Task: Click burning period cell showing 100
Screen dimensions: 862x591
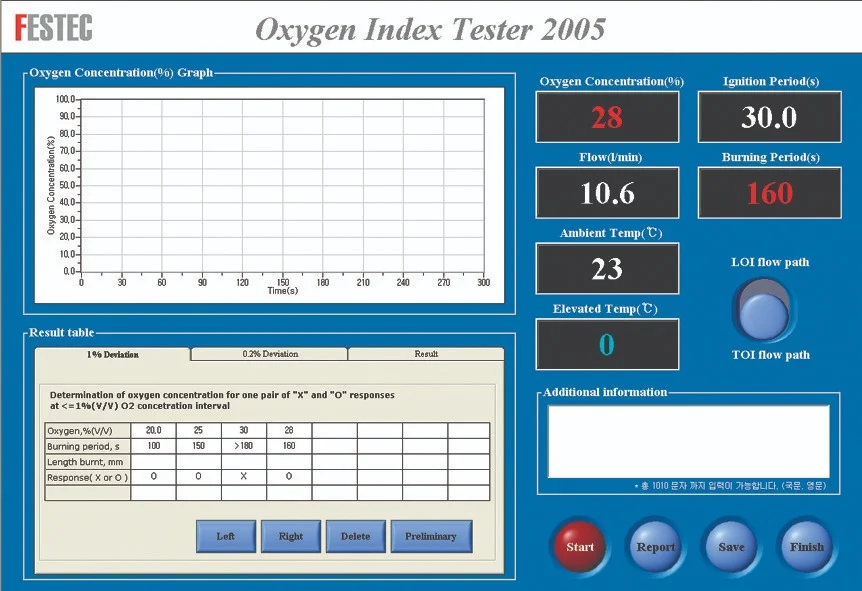Action: (153, 446)
